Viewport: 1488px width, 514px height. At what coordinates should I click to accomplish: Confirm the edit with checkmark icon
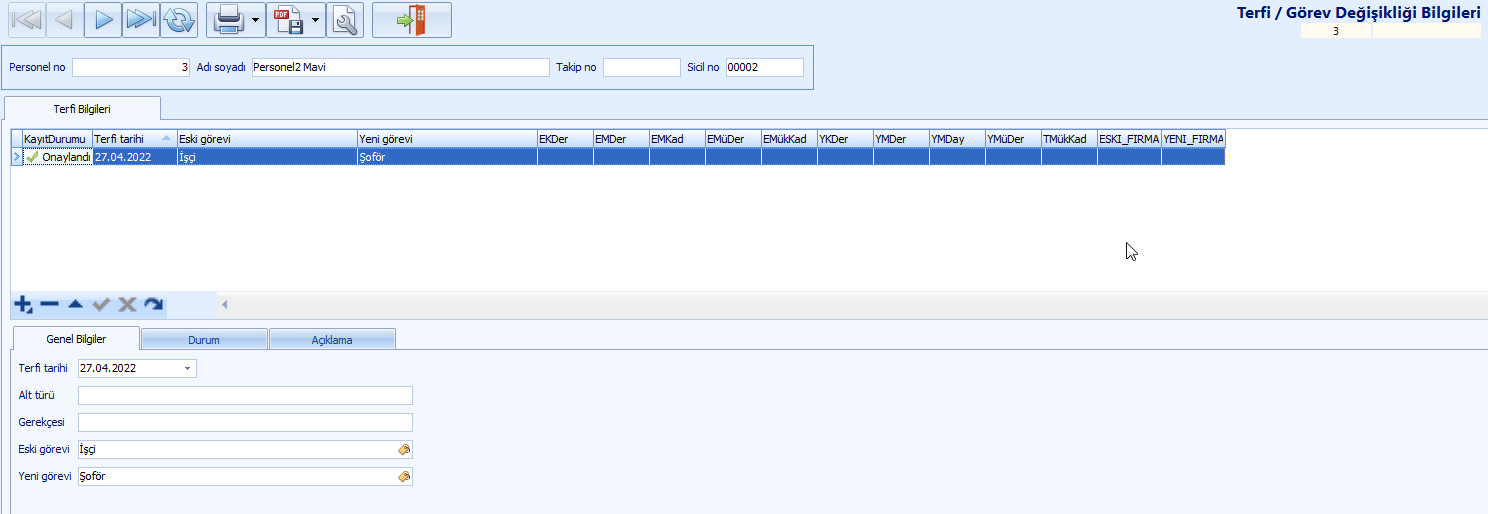pyautogui.click(x=101, y=304)
